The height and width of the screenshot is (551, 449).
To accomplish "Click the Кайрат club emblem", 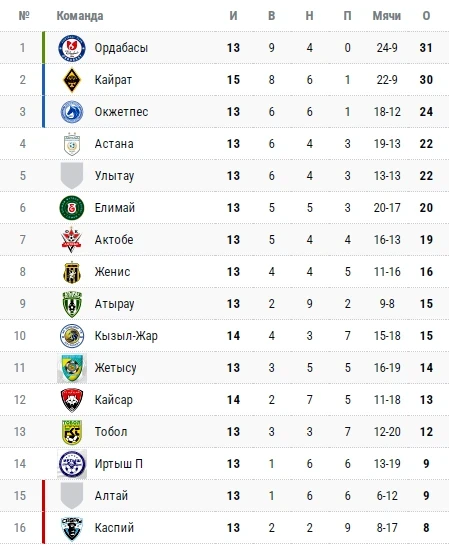I will pyautogui.click(x=72, y=80).
